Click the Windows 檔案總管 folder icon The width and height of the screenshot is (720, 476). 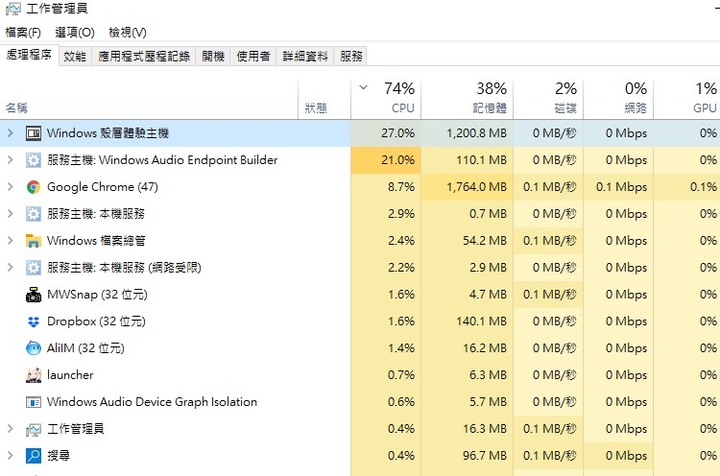pyautogui.click(x=33, y=241)
